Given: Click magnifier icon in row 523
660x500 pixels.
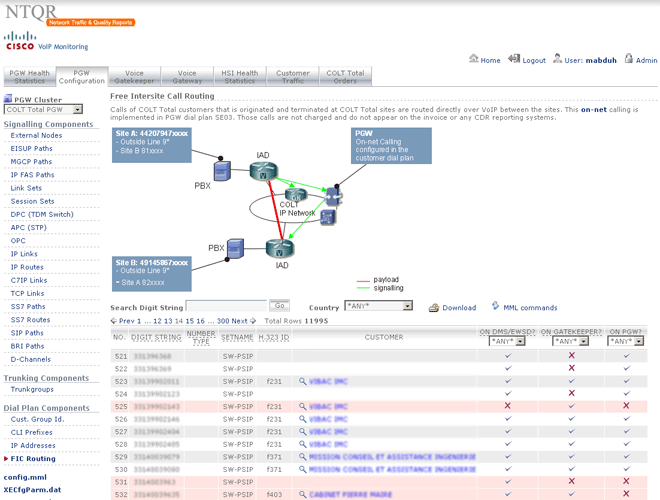Looking at the screenshot, I should 302,381.
